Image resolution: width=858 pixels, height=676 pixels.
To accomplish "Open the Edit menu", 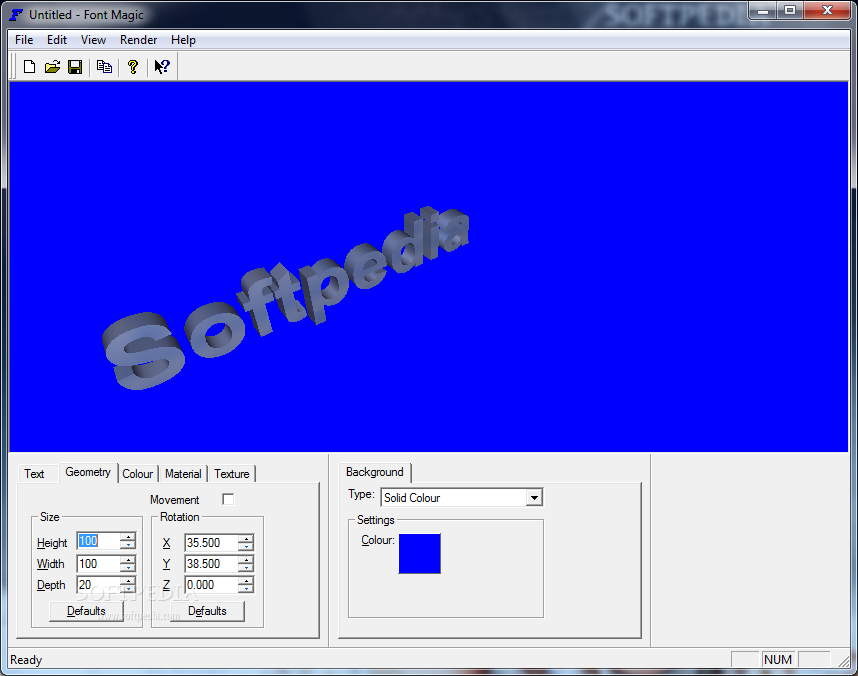I will (x=57, y=40).
